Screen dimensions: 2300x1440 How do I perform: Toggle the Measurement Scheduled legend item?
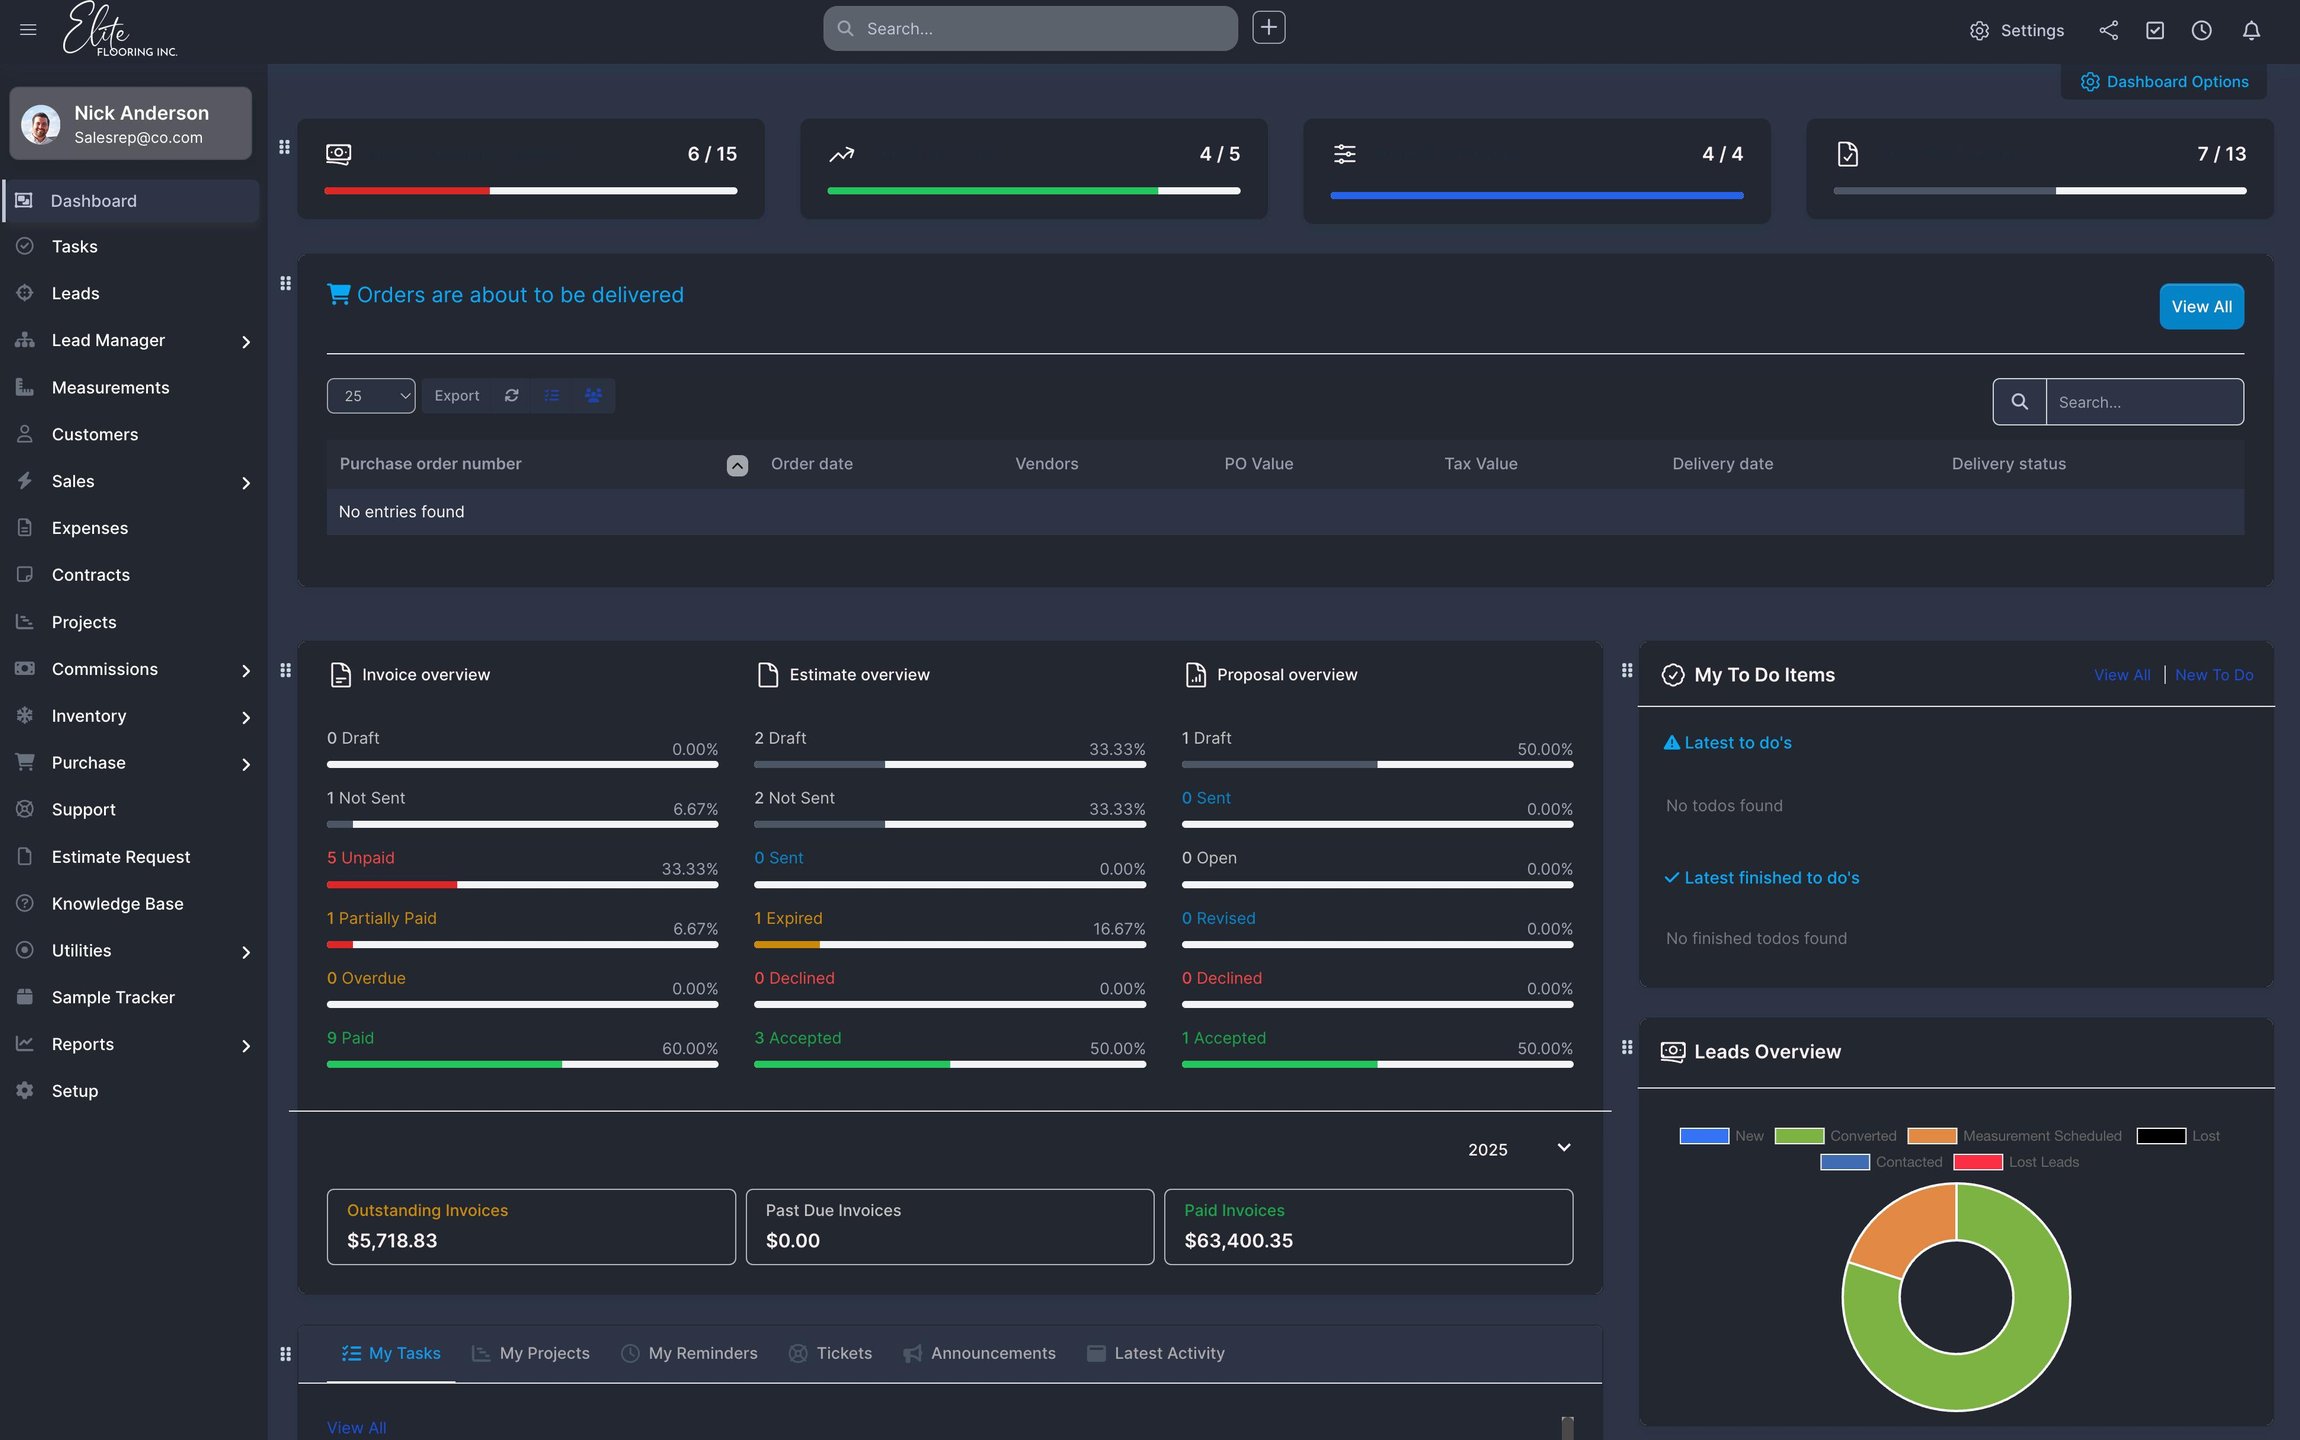(2014, 1136)
